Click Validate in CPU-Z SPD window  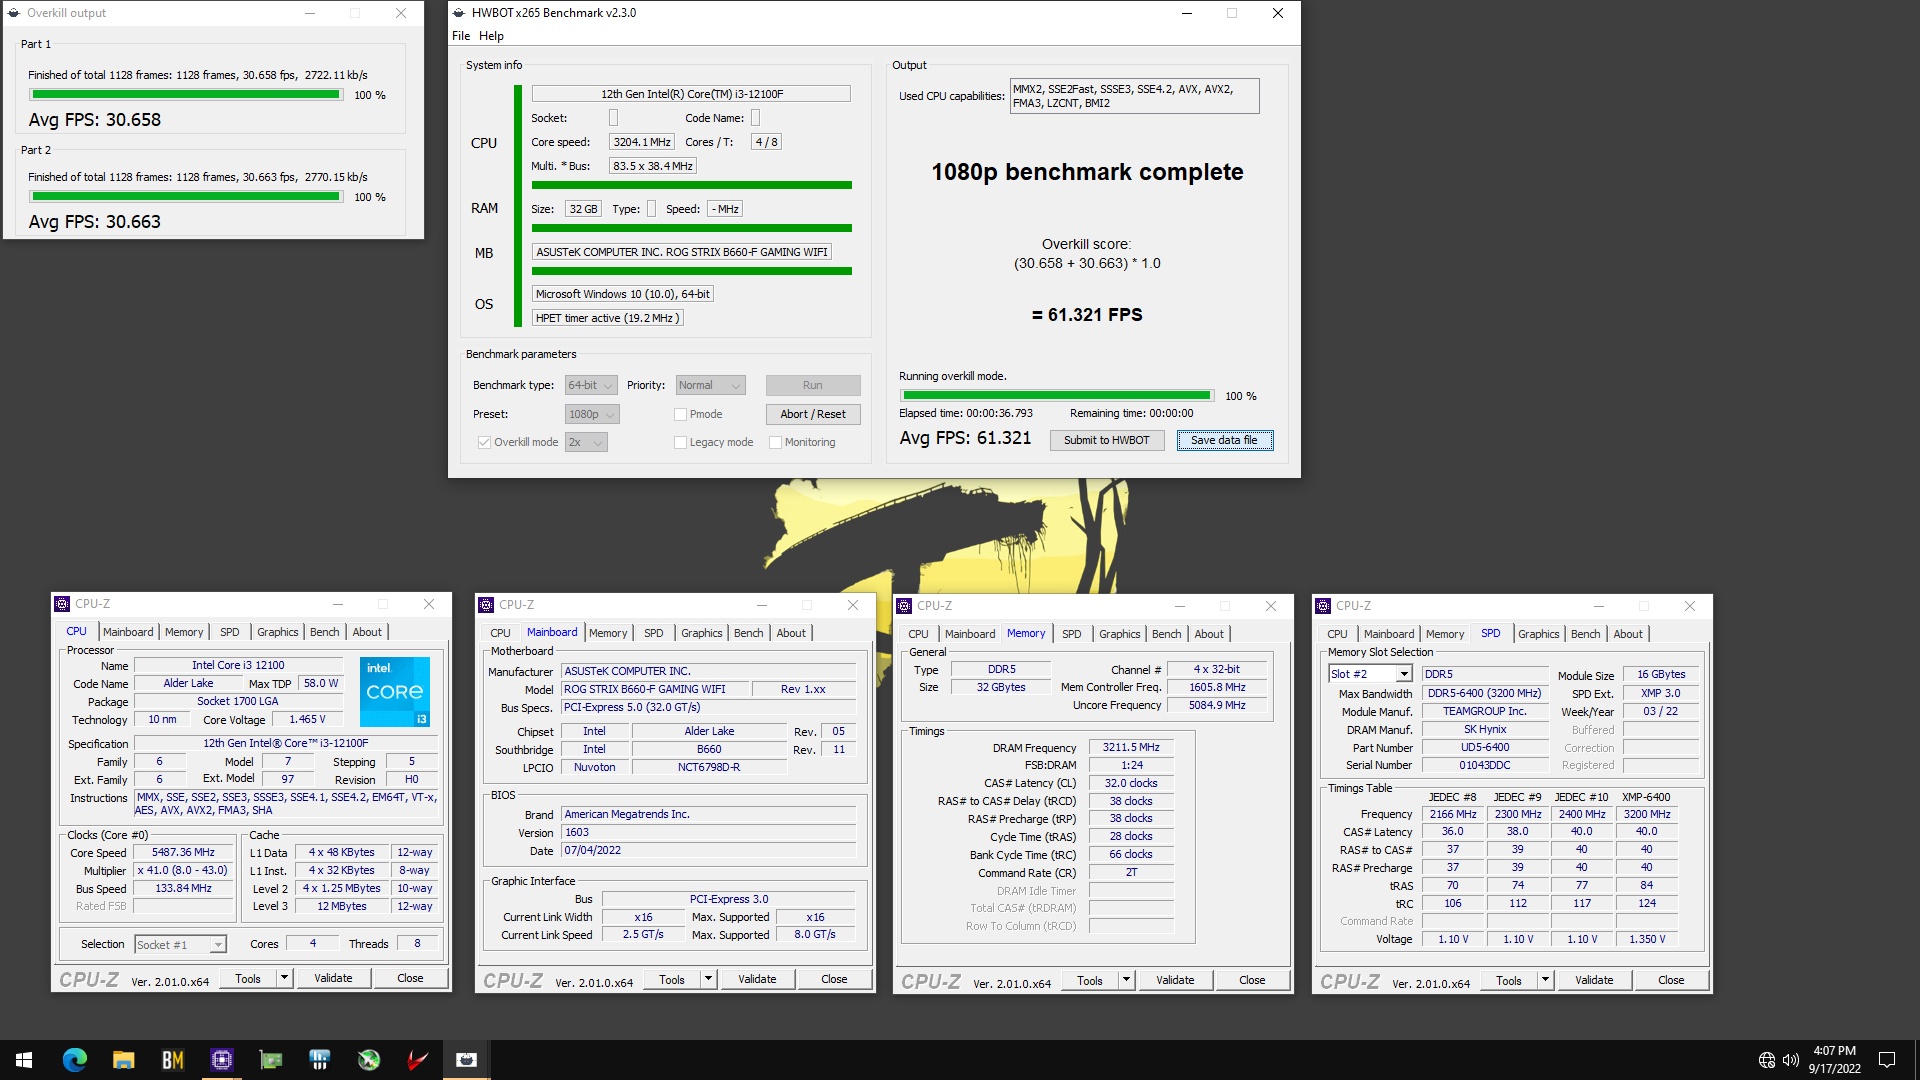[x=1594, y=980]
